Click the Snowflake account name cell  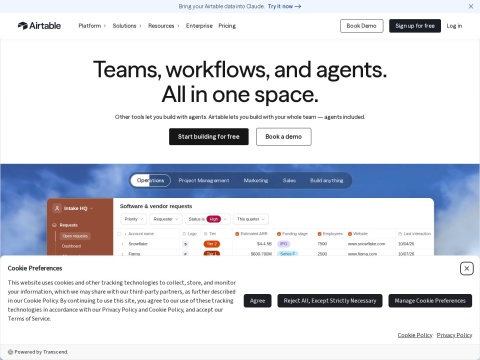(x=138, y=244)
